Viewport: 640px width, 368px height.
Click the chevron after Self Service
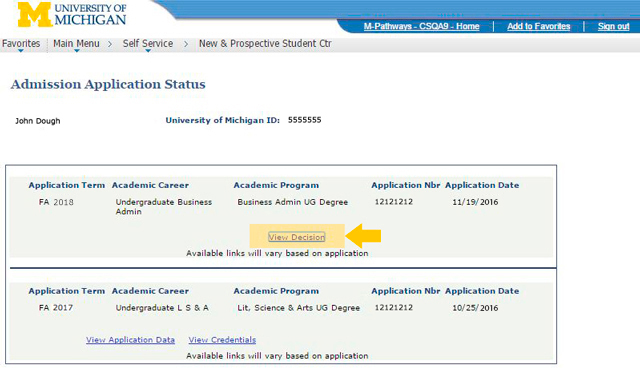tap(186, 44)
